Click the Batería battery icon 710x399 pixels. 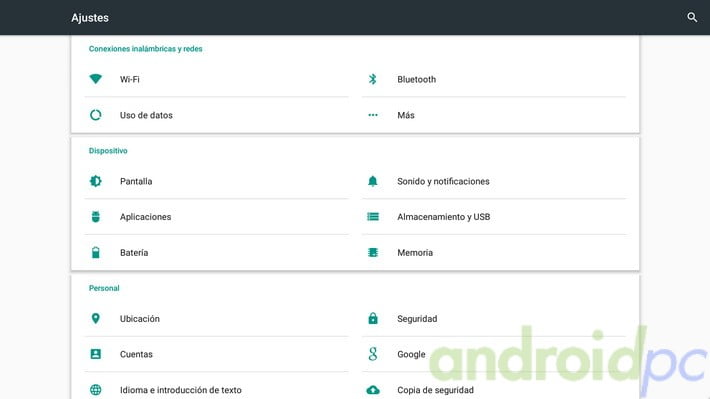coord(96,253)
